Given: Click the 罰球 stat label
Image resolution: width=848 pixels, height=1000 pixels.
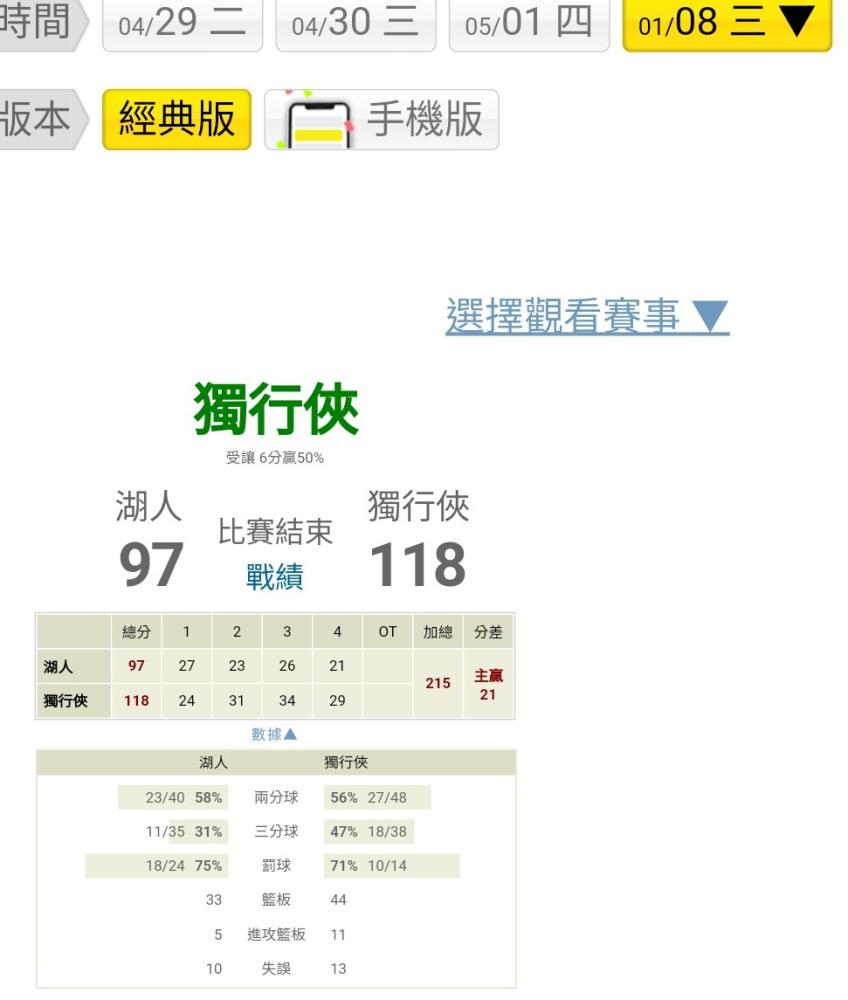Looking at the screenshot, I should 276,866.
